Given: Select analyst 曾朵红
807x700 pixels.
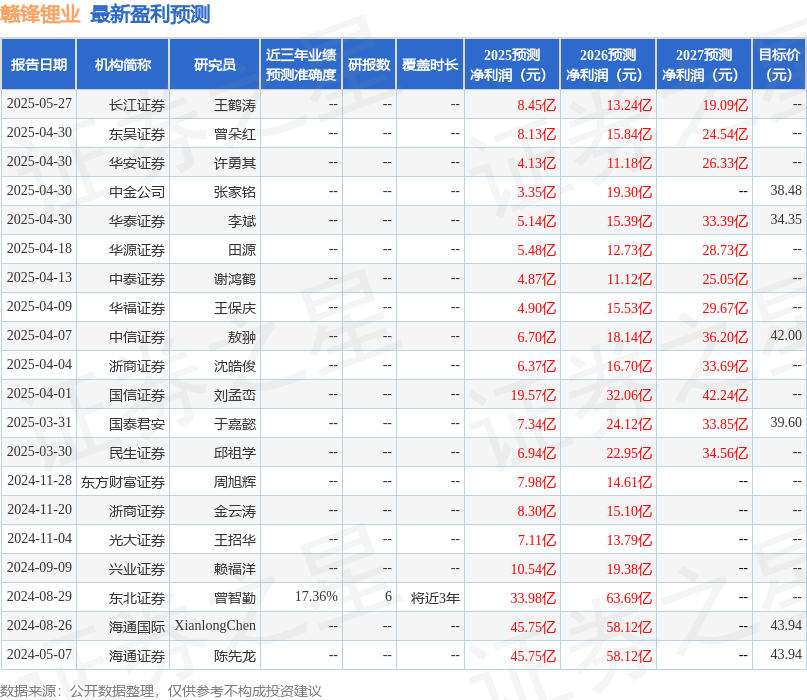Looking at the screenshot, I should [x=235, y=134].
